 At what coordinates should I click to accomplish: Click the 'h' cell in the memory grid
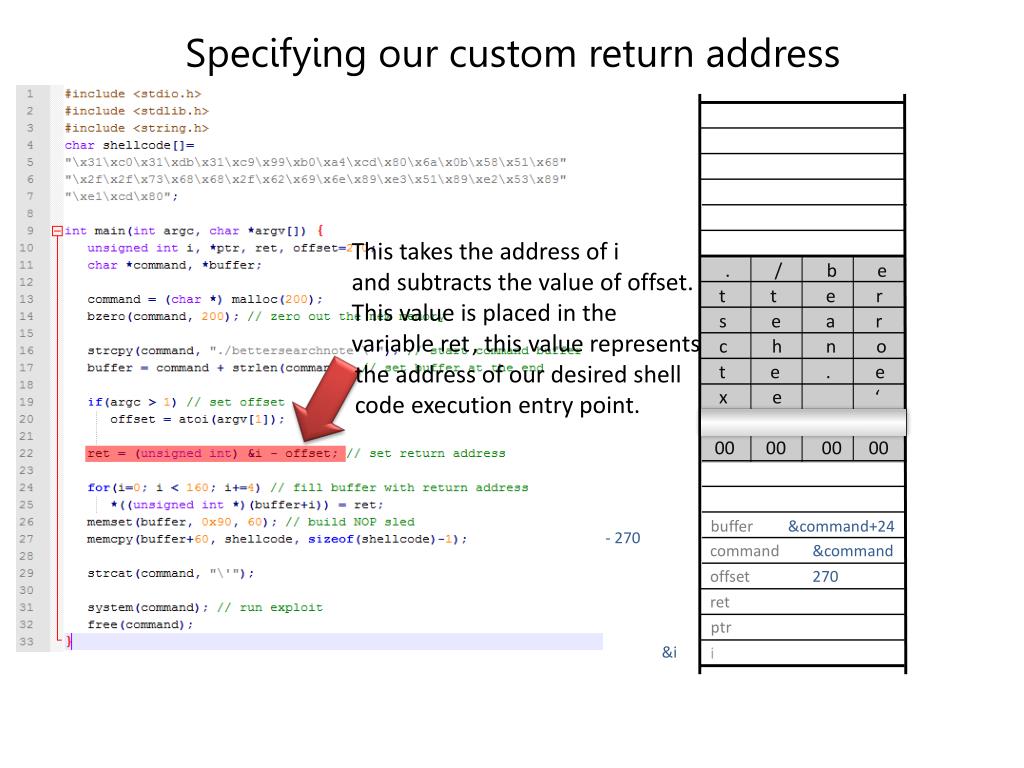point(776,346)
